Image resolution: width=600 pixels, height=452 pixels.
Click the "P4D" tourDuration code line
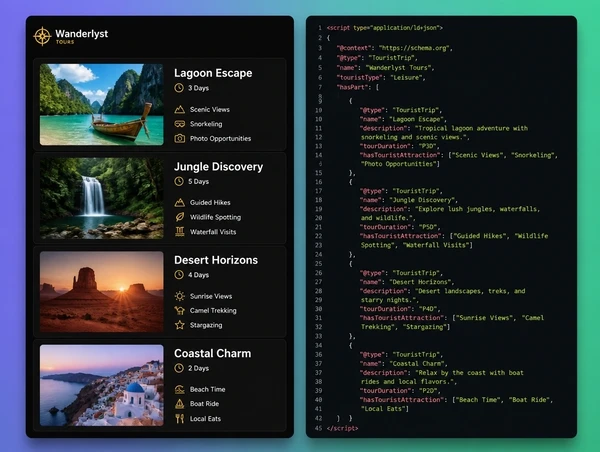[x=400, y=309]
